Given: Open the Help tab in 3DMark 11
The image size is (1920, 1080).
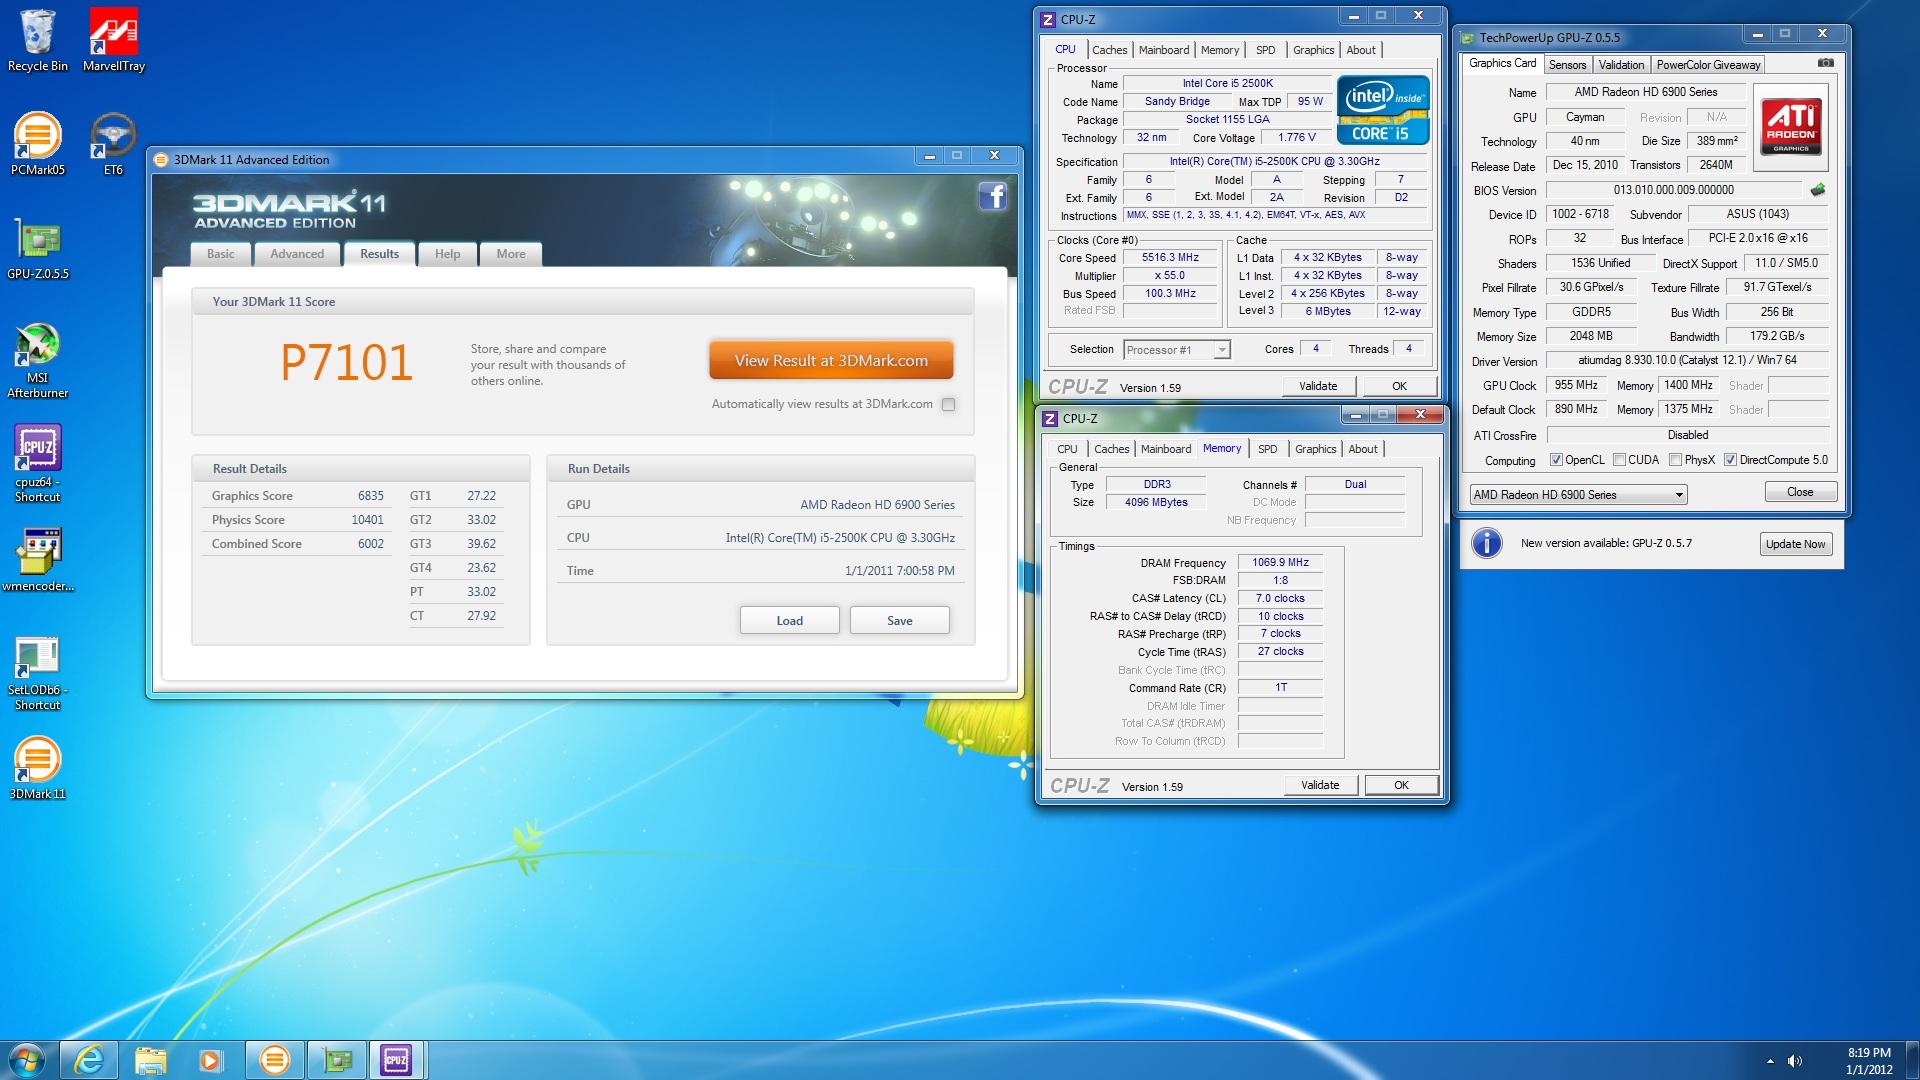Looking at the screenshot, I should click(x=447, y=254).
